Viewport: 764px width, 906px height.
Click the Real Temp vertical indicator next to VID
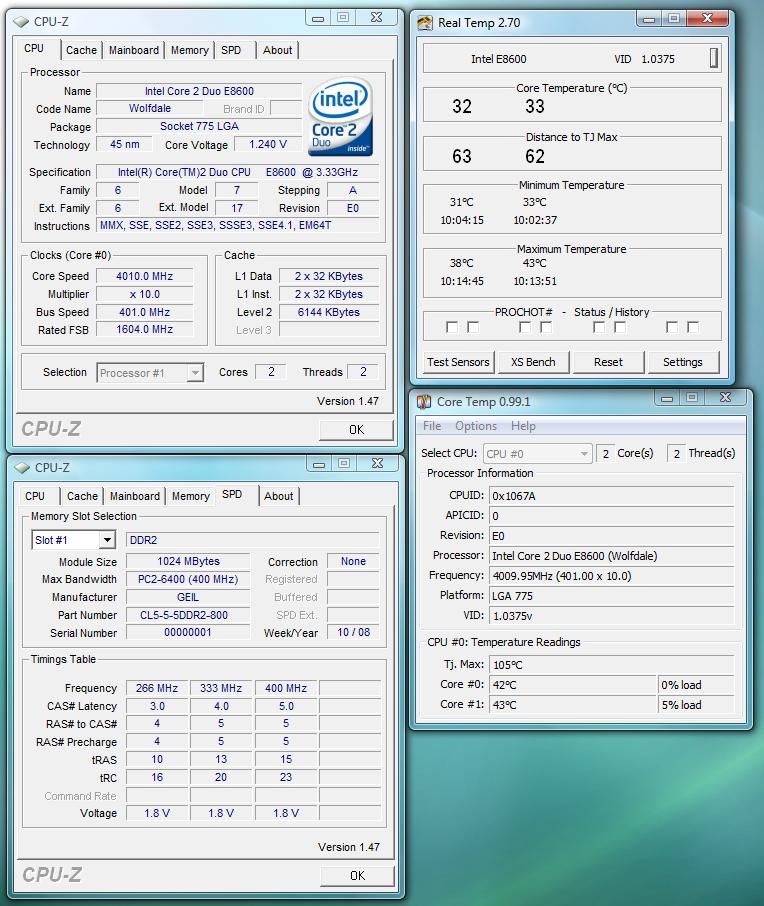tap(714, 58)
